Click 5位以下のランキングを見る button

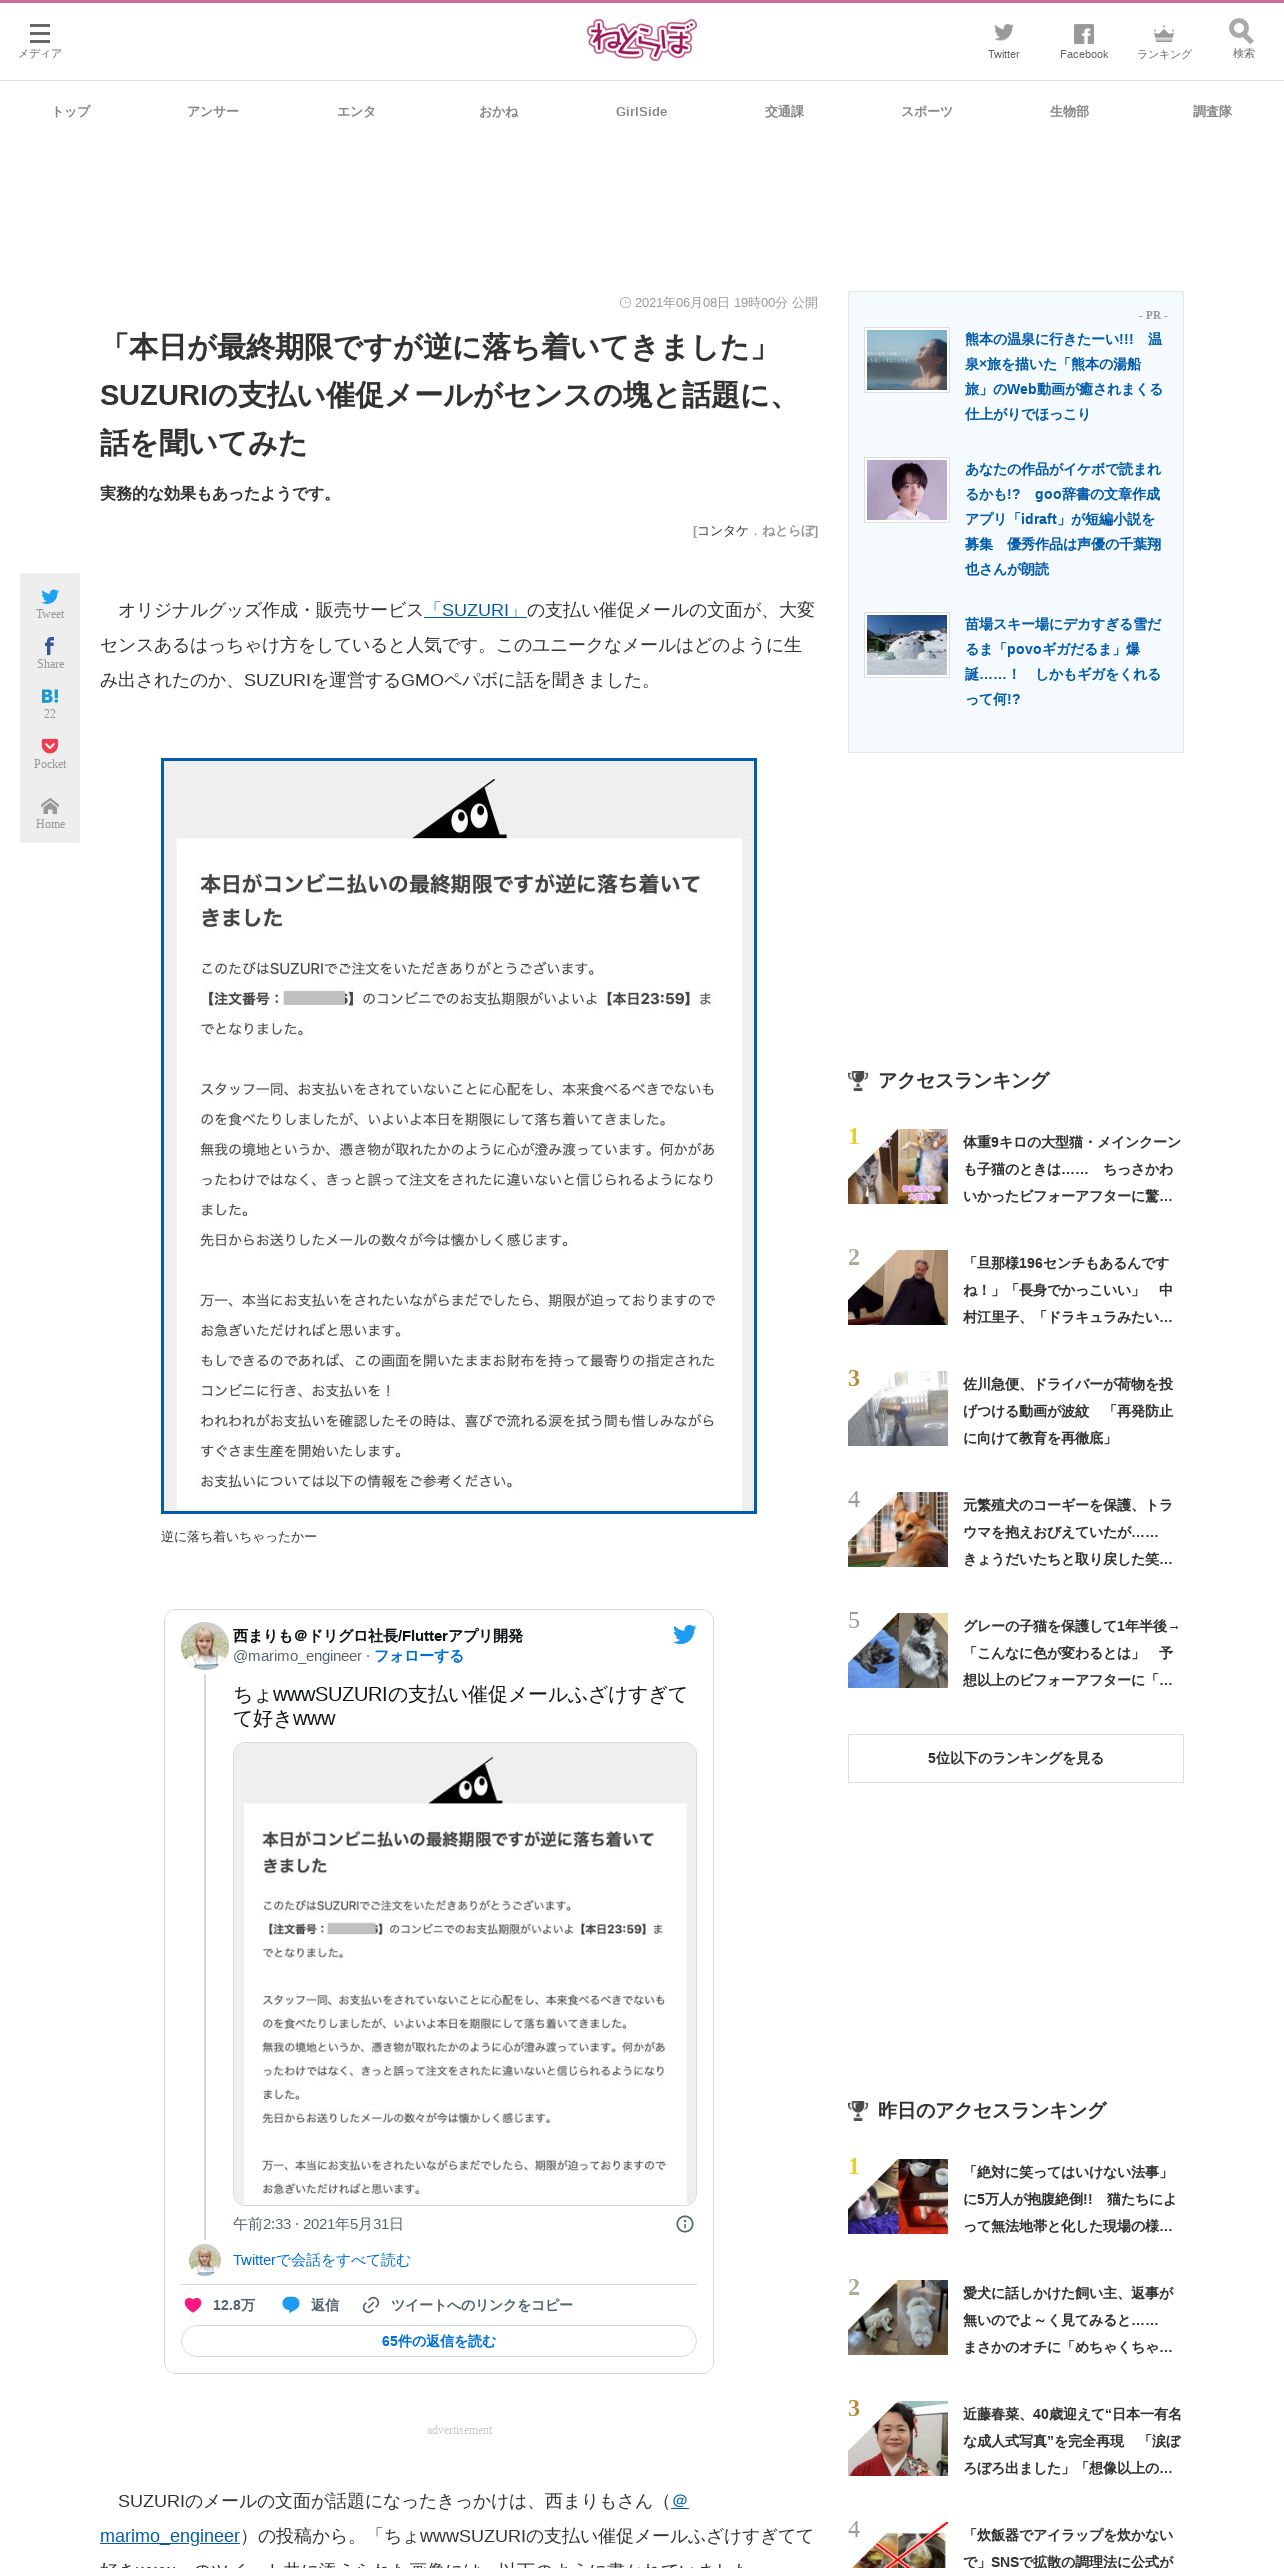click(x=1015, y=1758)
